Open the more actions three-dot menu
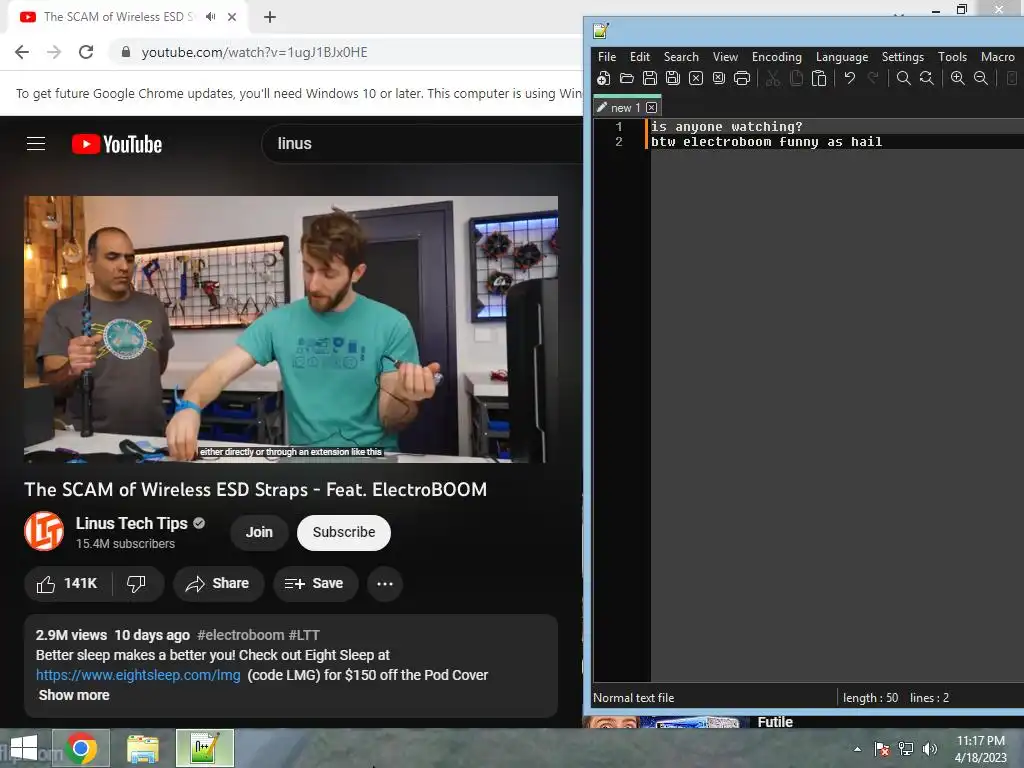The image size is (1024, 768). pyautogui.click(x=385, y=583)
